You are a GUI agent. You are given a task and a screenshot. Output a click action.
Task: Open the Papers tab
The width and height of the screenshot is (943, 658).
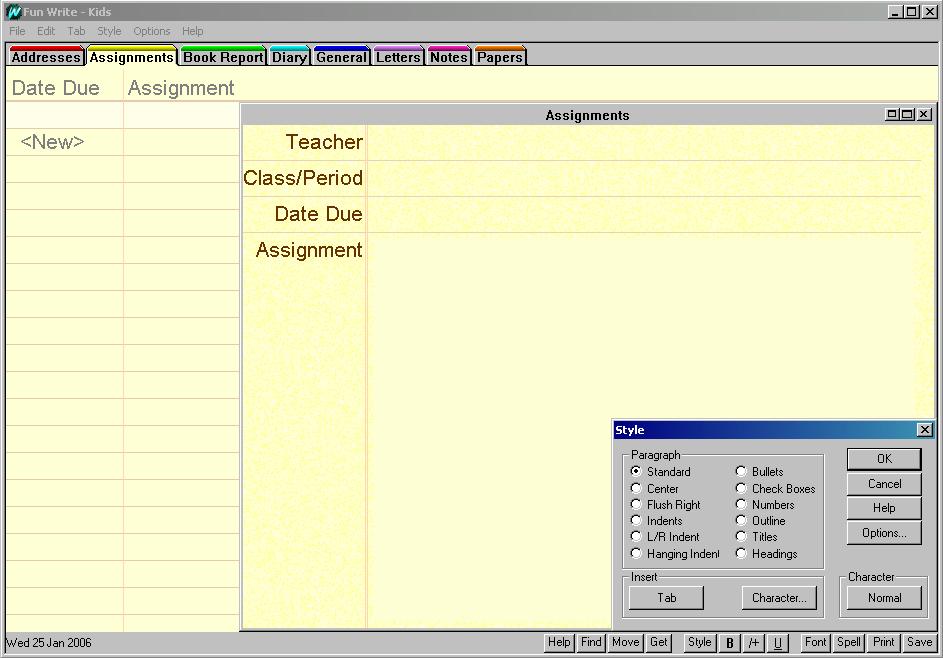pos(500,57)
